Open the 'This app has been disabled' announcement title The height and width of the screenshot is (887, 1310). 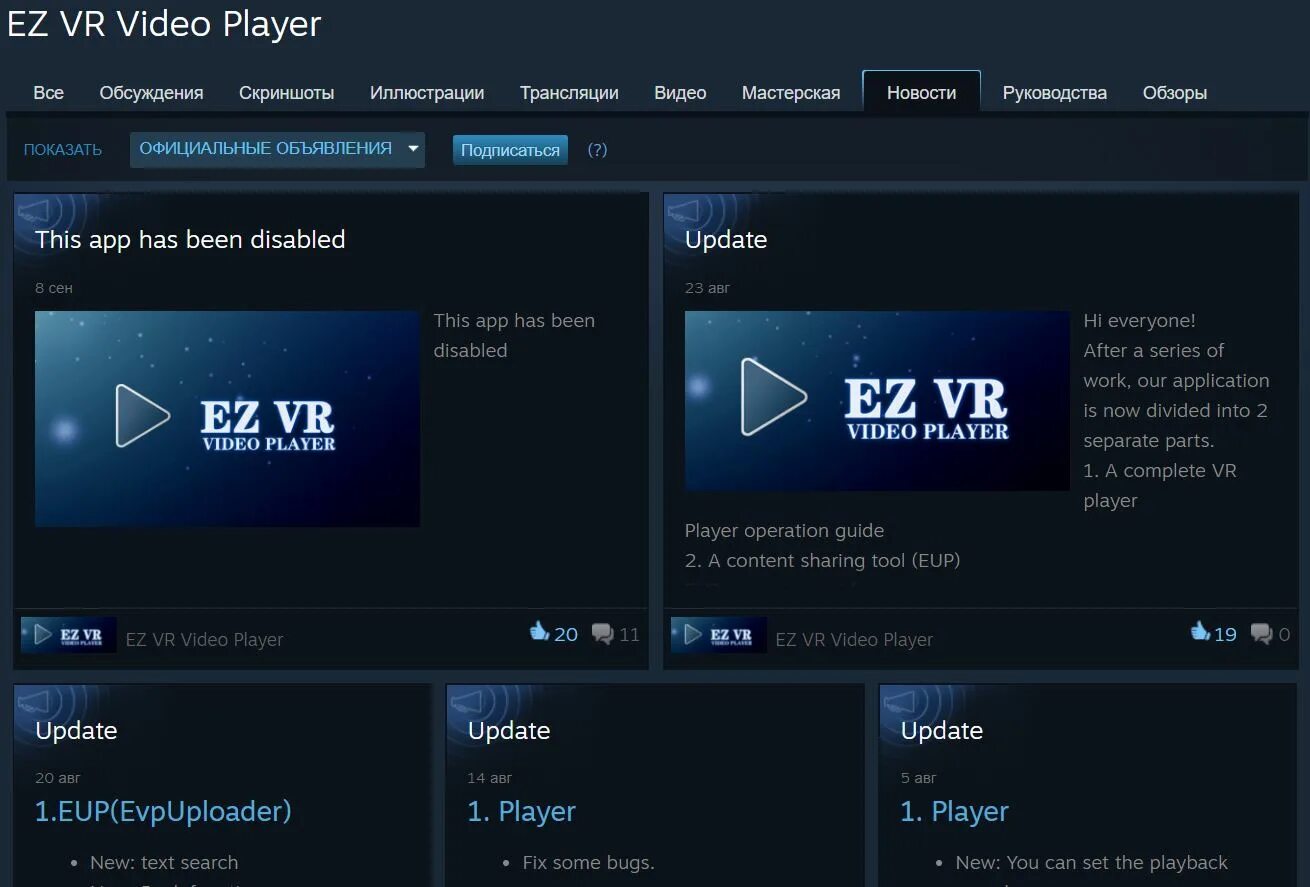point(190,239)
